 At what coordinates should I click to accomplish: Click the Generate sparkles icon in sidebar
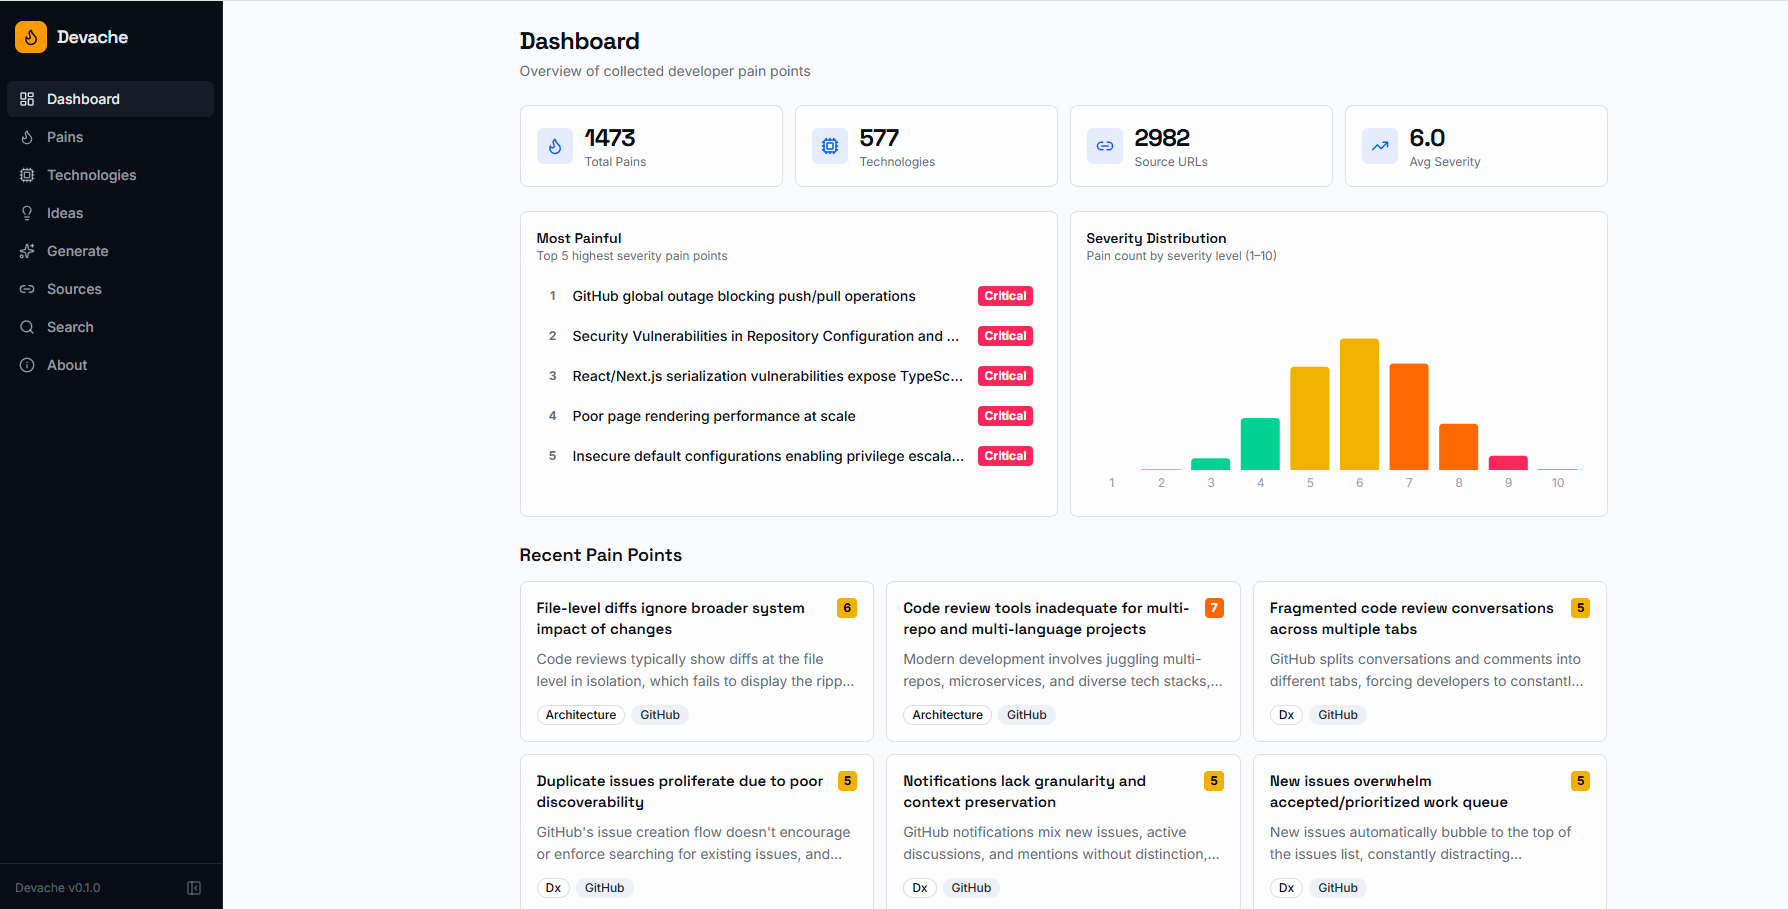pyautogui.click(x=27, y=251)
